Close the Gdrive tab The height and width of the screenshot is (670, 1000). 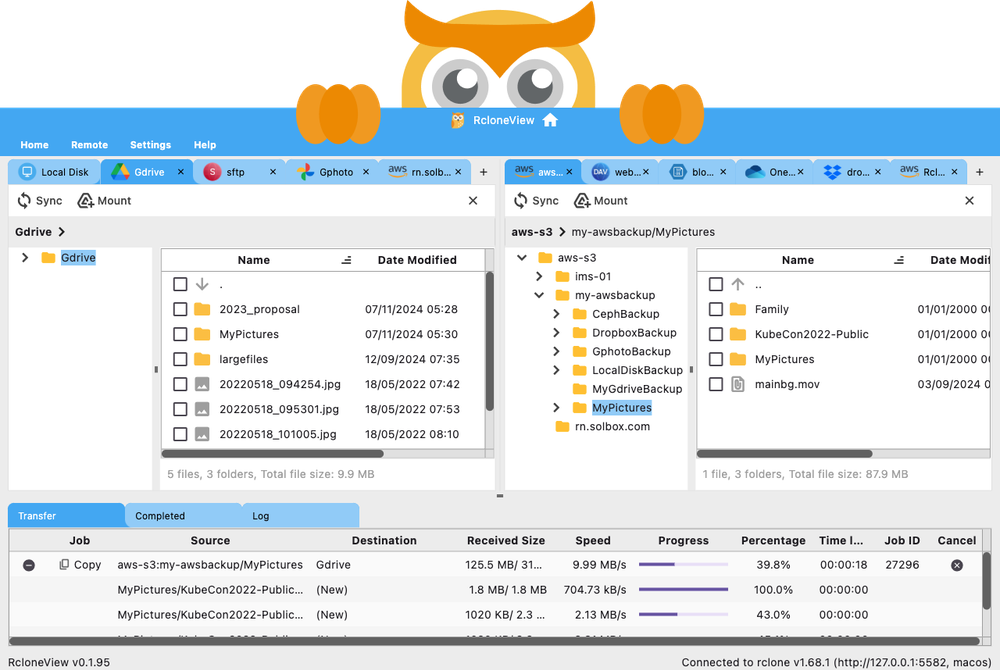[x=180, y=172]
